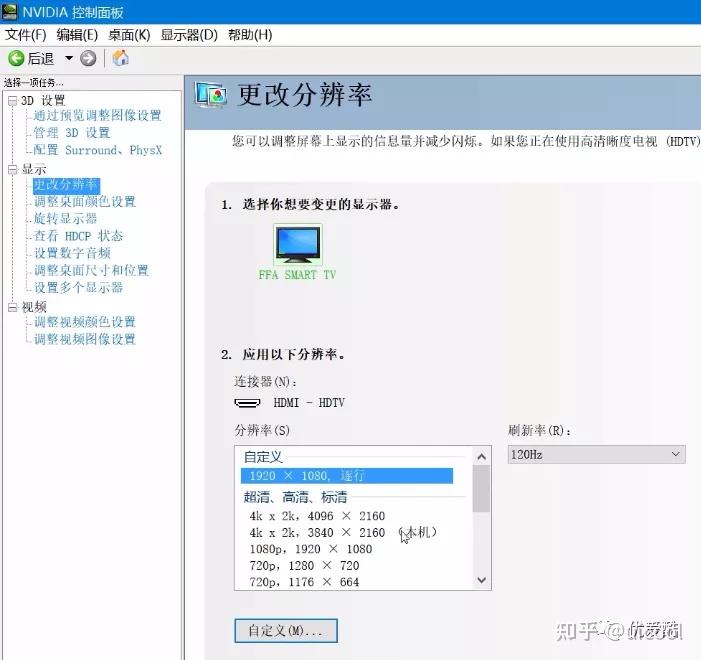Image resolution: width=701 pixels, height=660 pixels.
Task: Open 调整视频颜色设置 page
Action: point(85,322)
